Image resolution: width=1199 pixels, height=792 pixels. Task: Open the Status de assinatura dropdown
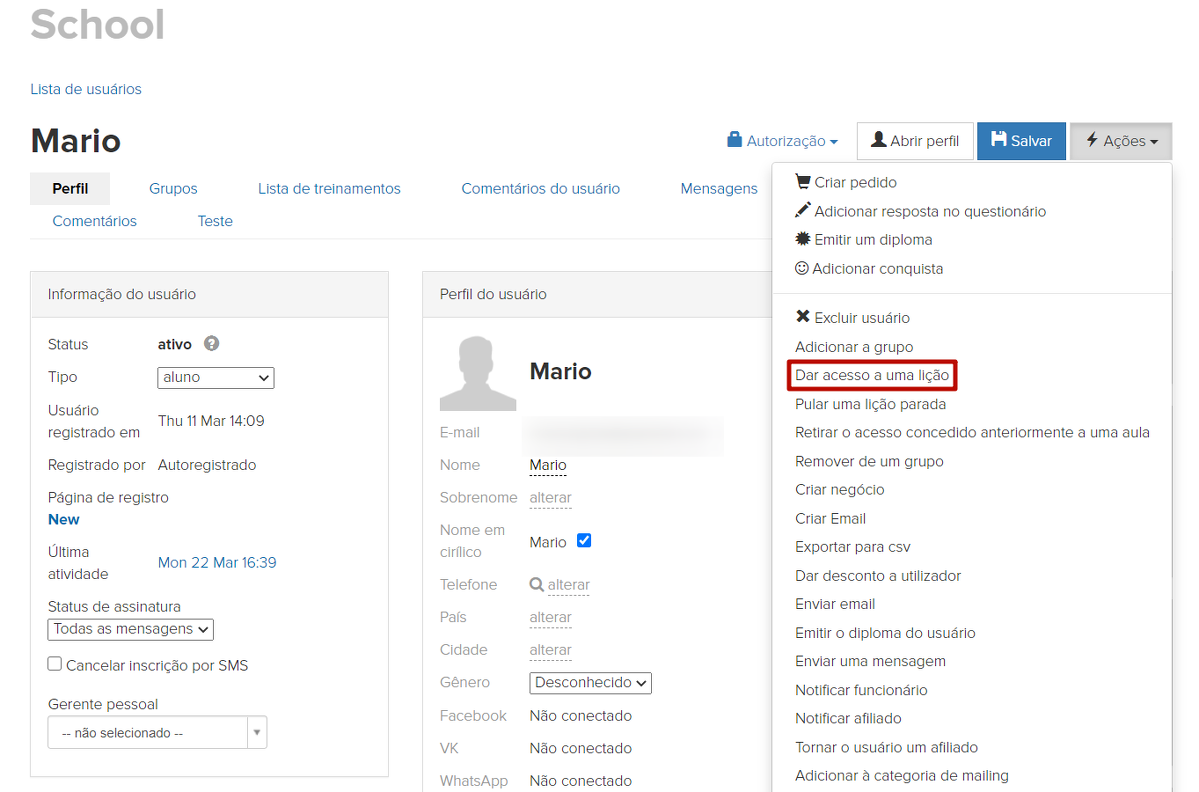pyautogui.click(x=131, y=629)
